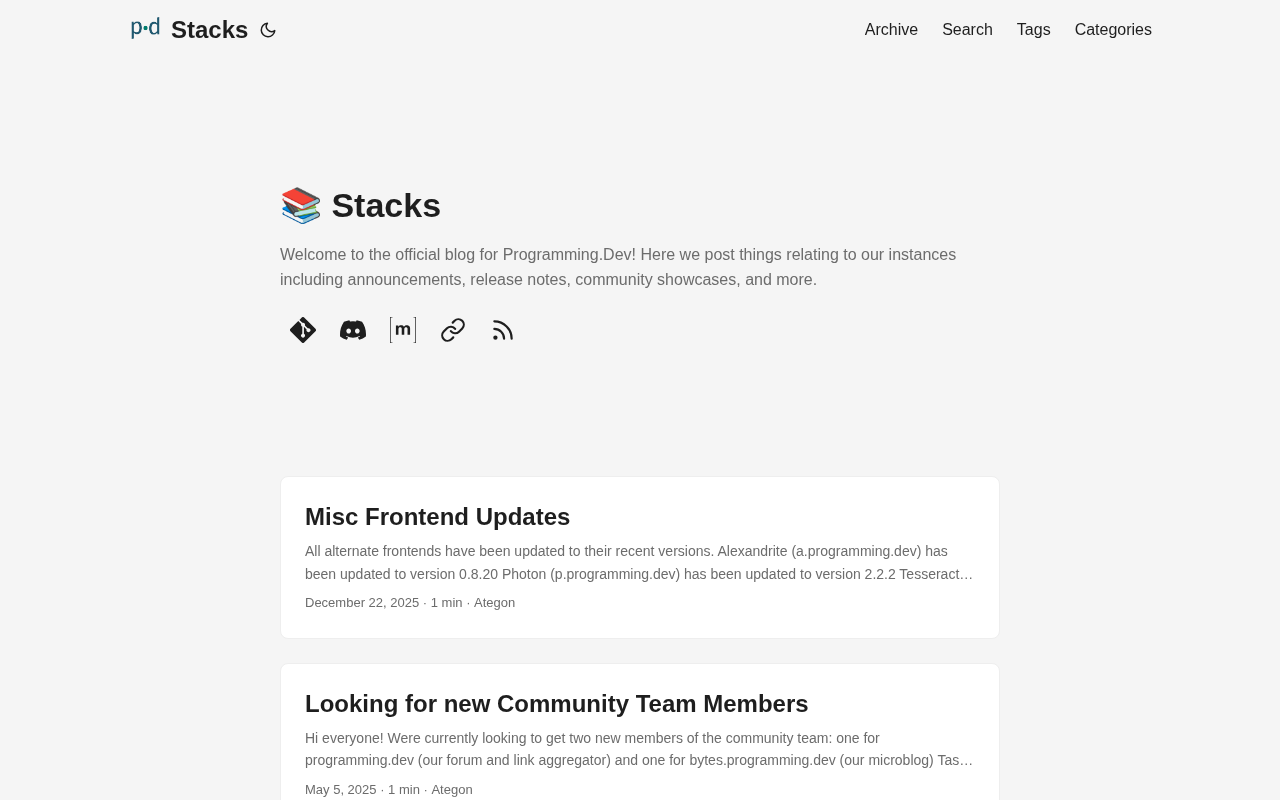Select Tags in the top navigation

tap(1033, 30)
